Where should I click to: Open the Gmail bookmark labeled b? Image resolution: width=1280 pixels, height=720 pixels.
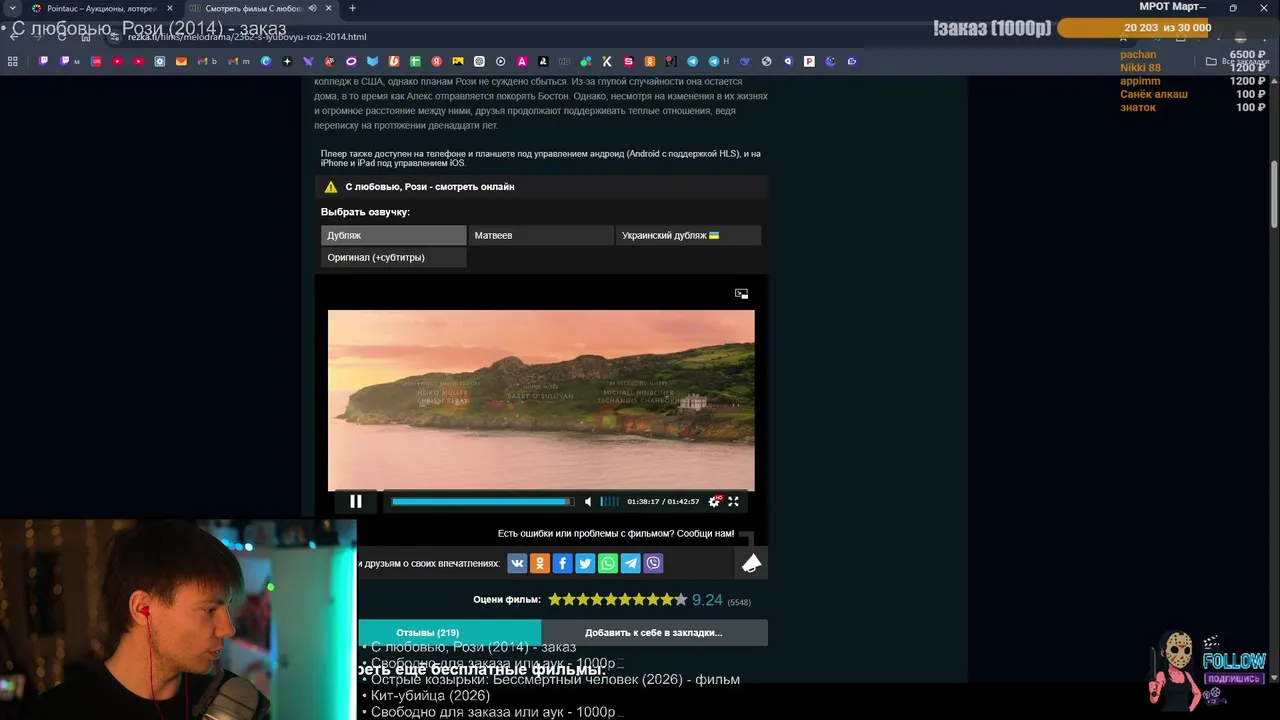click(x=207, y=61)
